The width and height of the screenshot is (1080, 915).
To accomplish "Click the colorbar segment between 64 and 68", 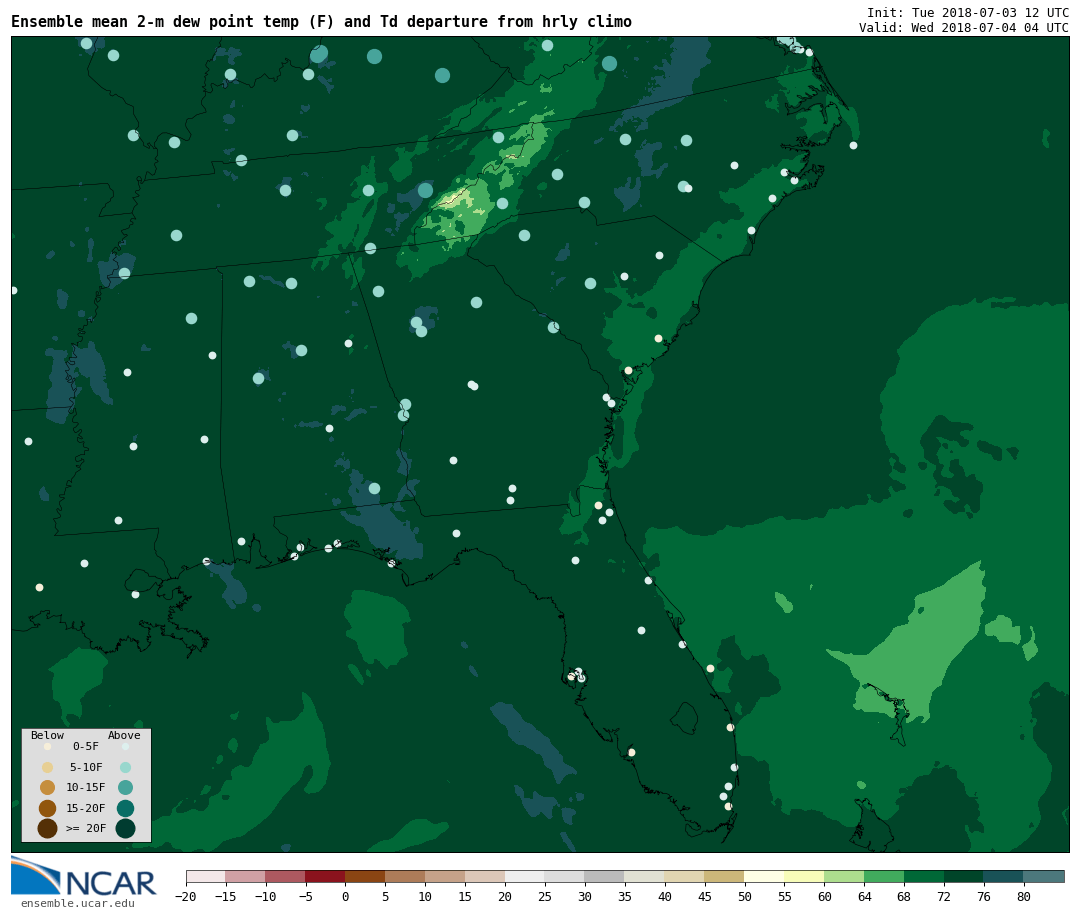I will pyautogui.click(x=884, y=876).
